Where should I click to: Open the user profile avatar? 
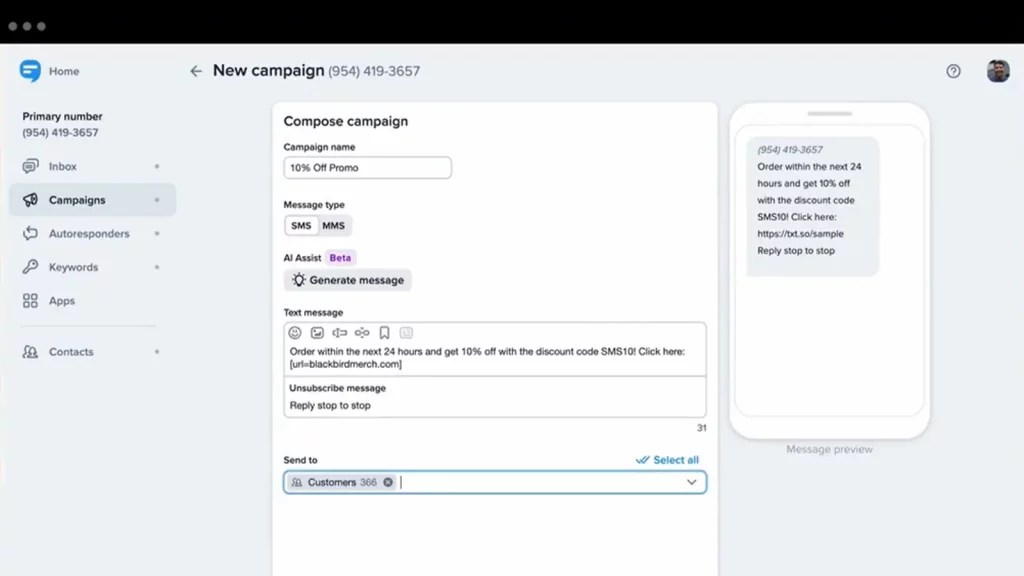click(998, 71)
